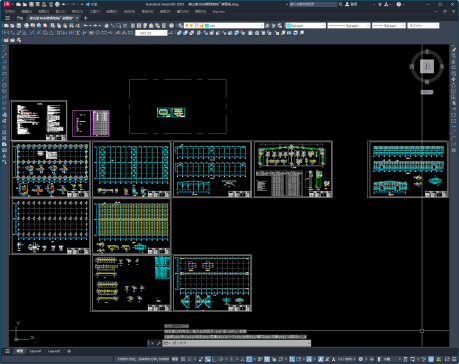
Task: Toggle snap mode in status bar
Action: (190, 359)
